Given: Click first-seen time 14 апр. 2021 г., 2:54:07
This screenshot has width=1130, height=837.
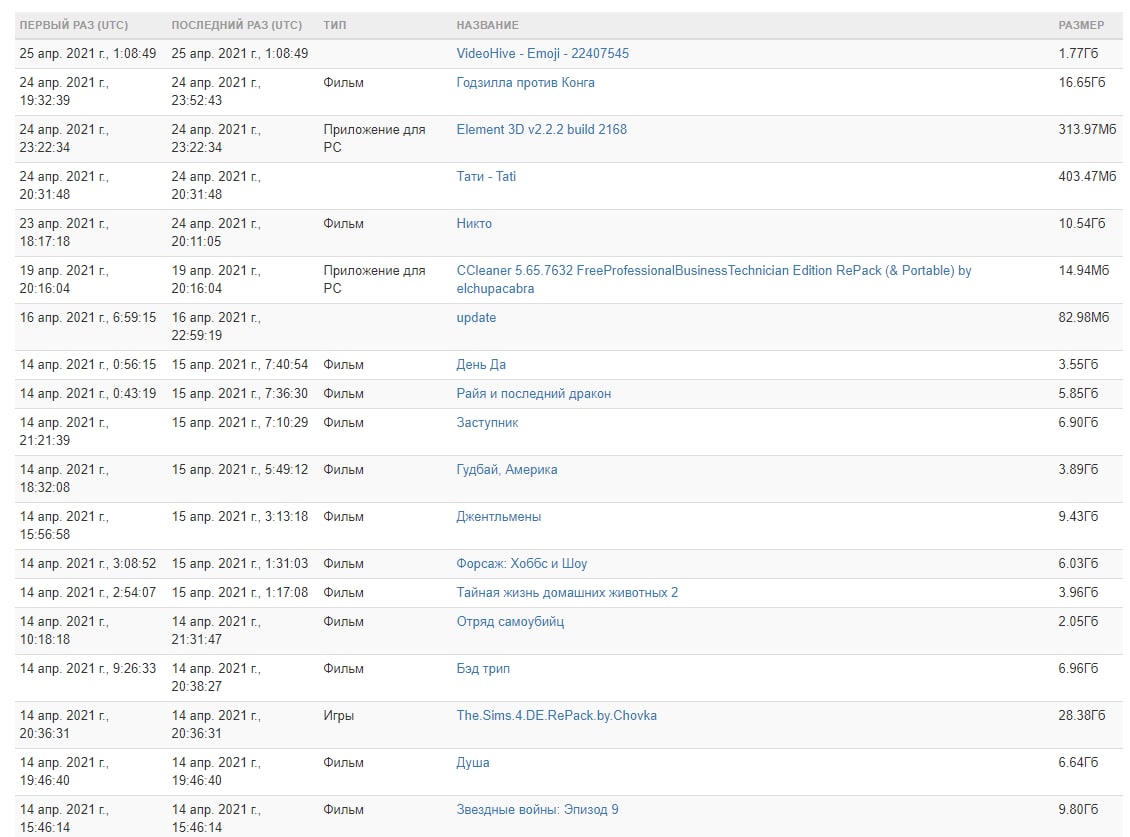Looking at the screenshot, I should [88, 593].
